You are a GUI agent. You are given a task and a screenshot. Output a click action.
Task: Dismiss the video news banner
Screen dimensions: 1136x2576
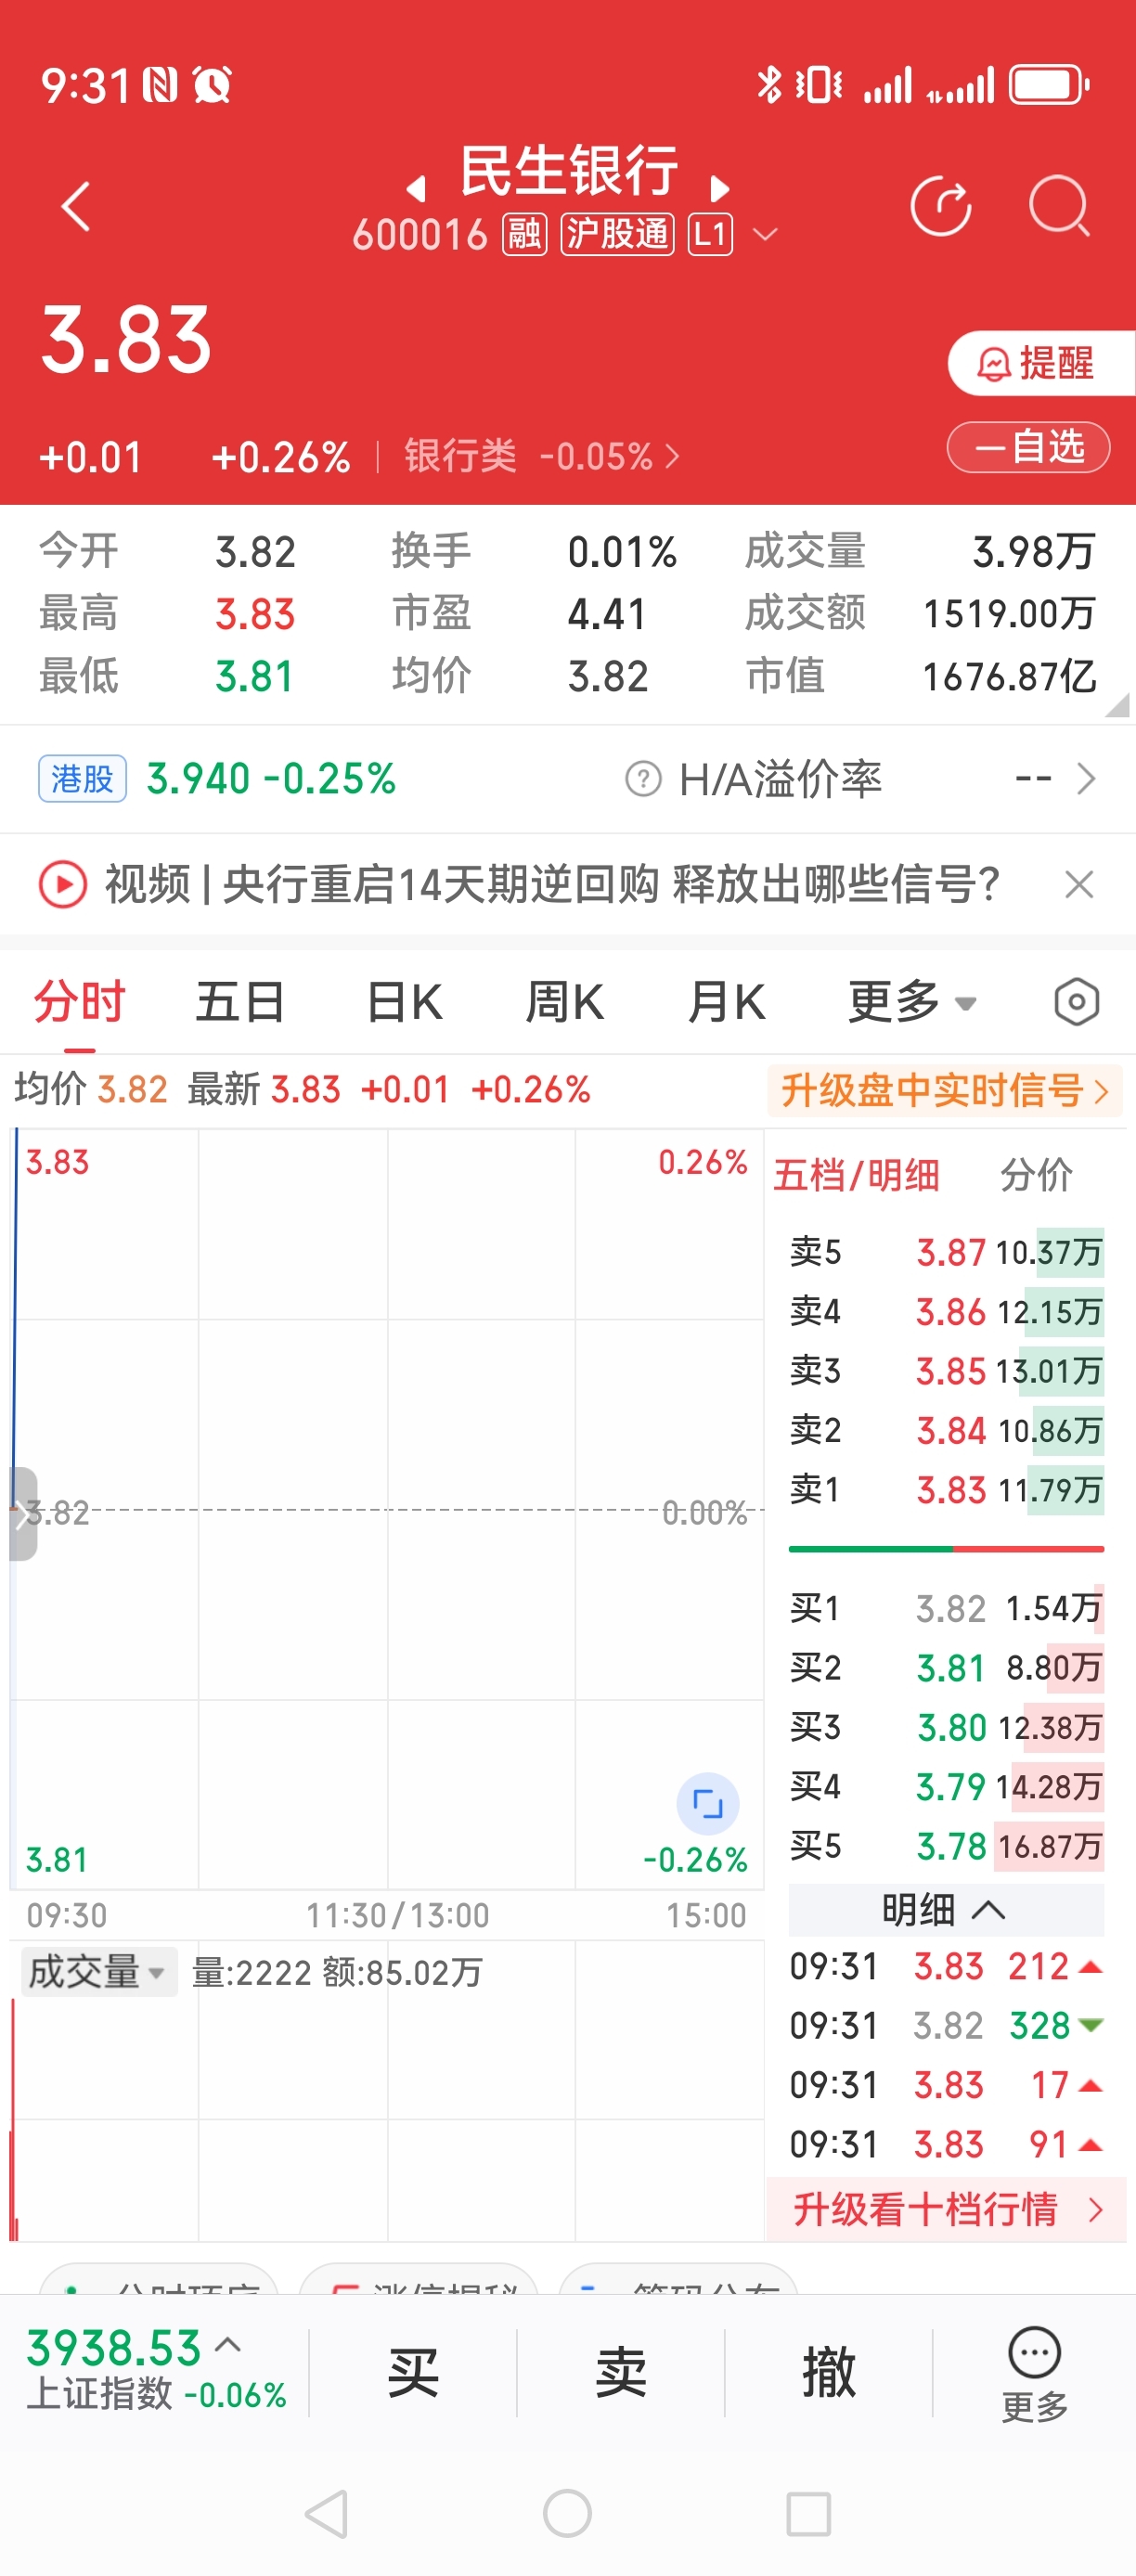(x=1079, y=885)
